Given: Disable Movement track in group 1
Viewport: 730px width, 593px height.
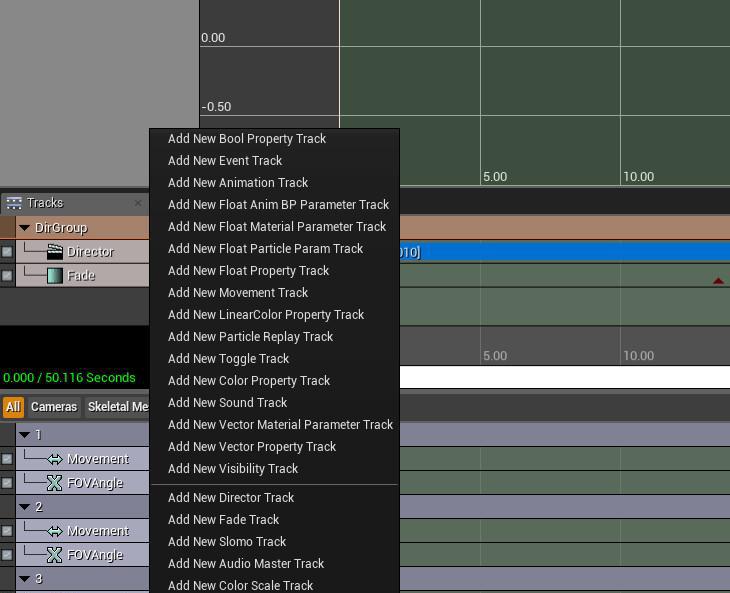Looking at the screenshot, I should 7,459.
